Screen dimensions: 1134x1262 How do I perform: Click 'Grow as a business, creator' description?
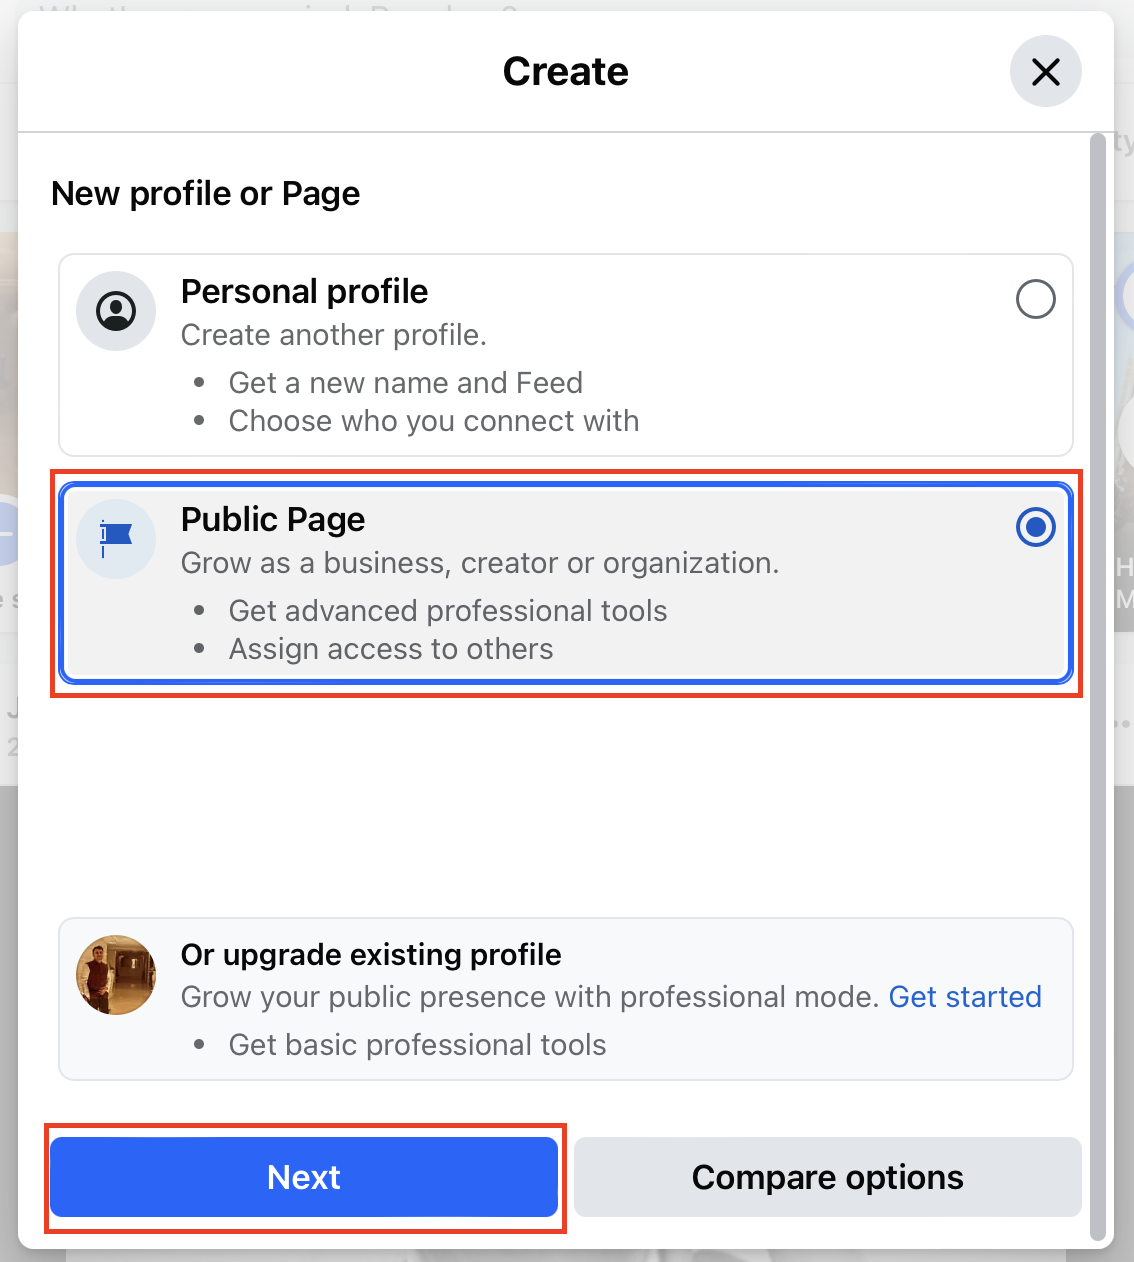371,563
